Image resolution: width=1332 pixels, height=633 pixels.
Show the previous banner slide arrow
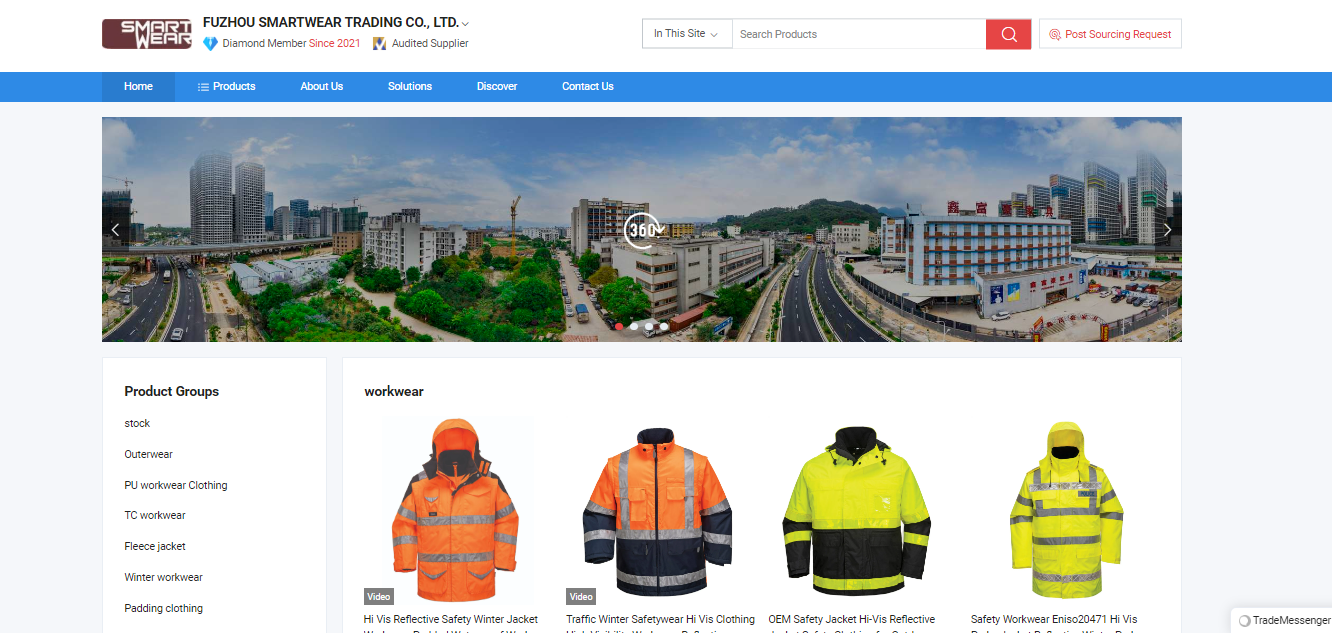click(116, 230)
